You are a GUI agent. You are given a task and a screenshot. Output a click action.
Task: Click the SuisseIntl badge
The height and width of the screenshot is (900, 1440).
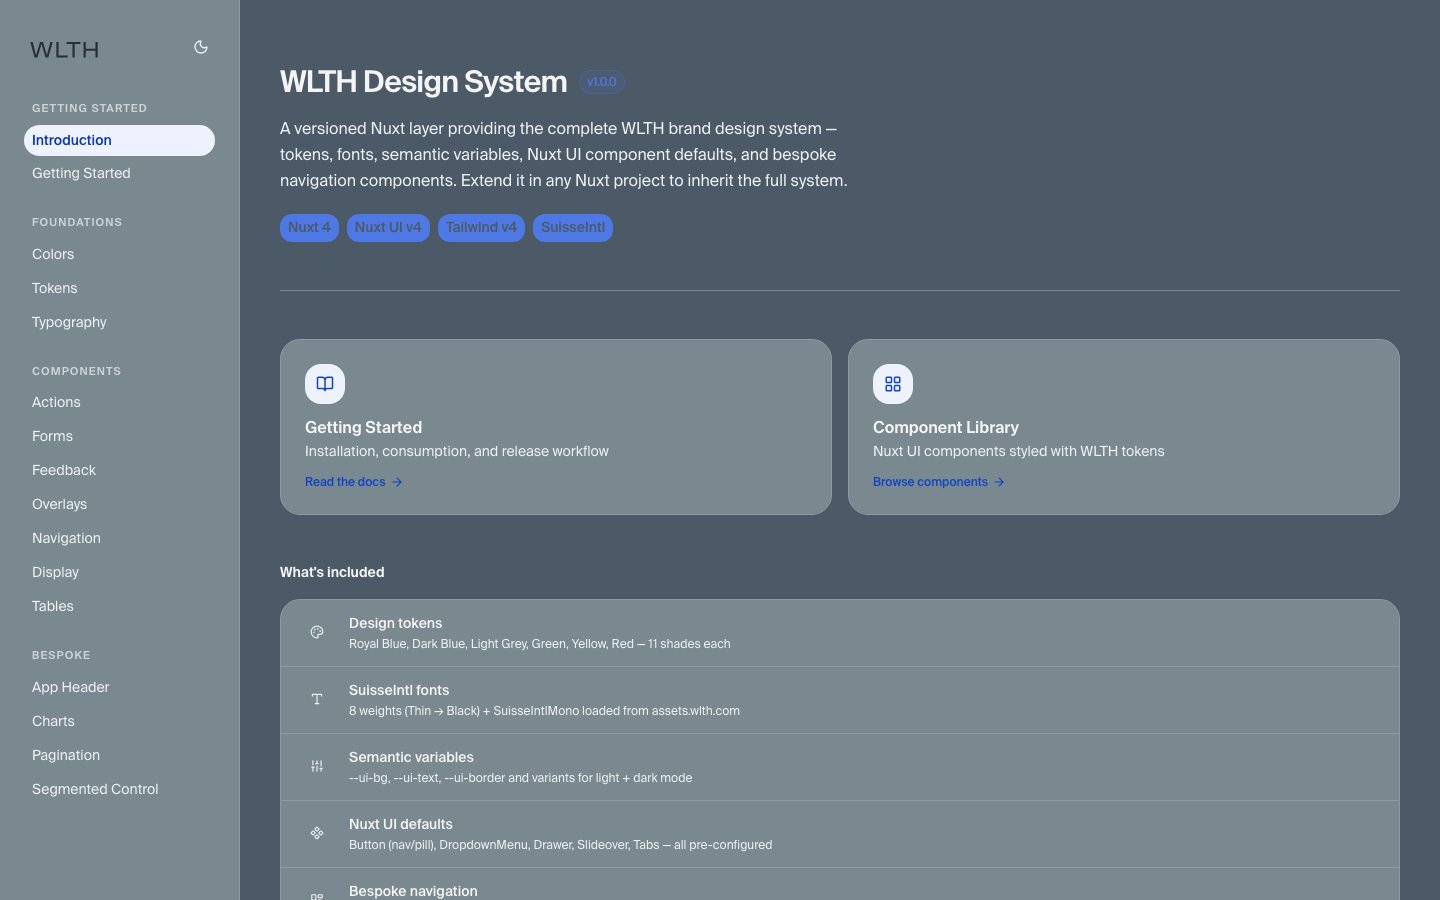click(573, 228)
